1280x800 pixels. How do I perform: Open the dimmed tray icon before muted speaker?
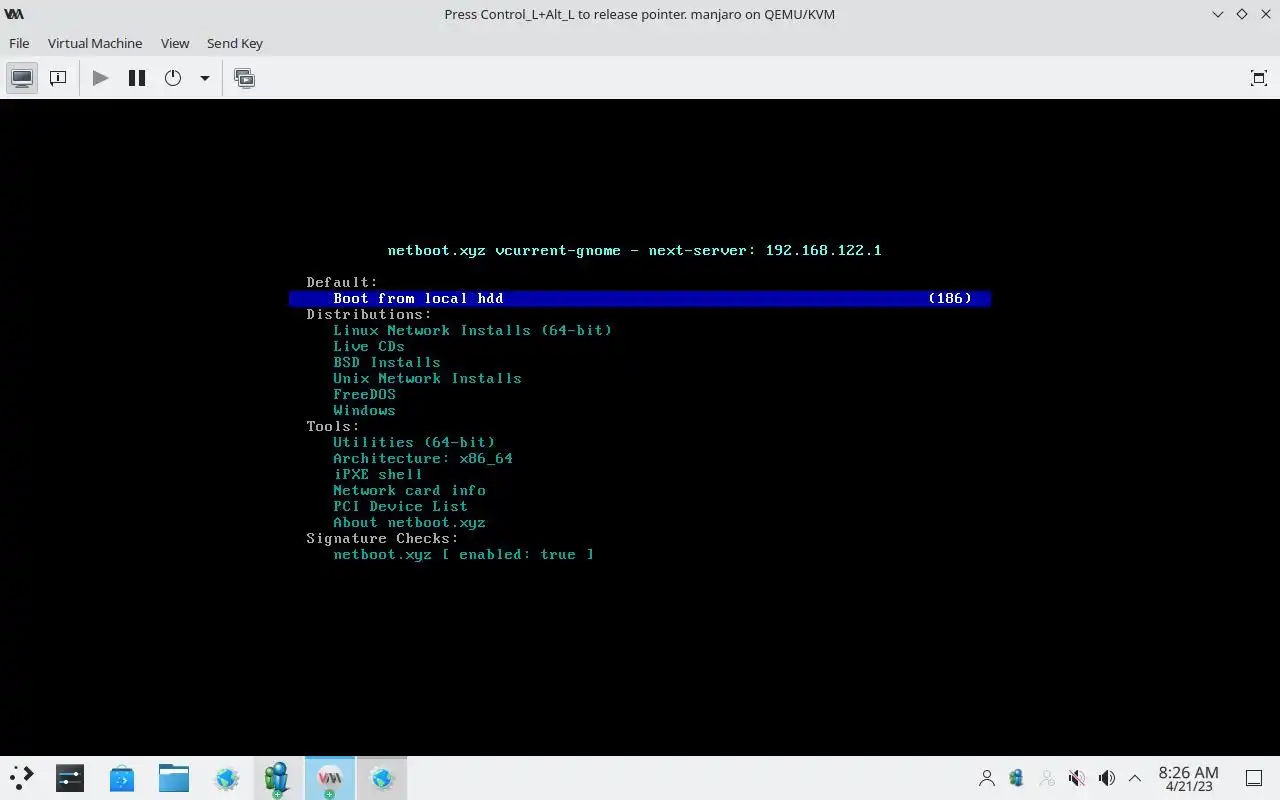point(1047,778)
